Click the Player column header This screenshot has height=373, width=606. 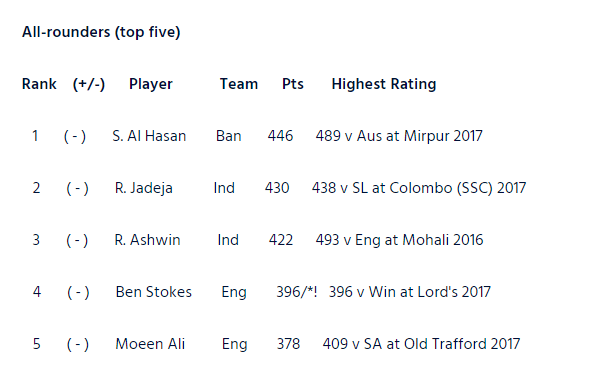pyautogui.click(x=151, y=84)
